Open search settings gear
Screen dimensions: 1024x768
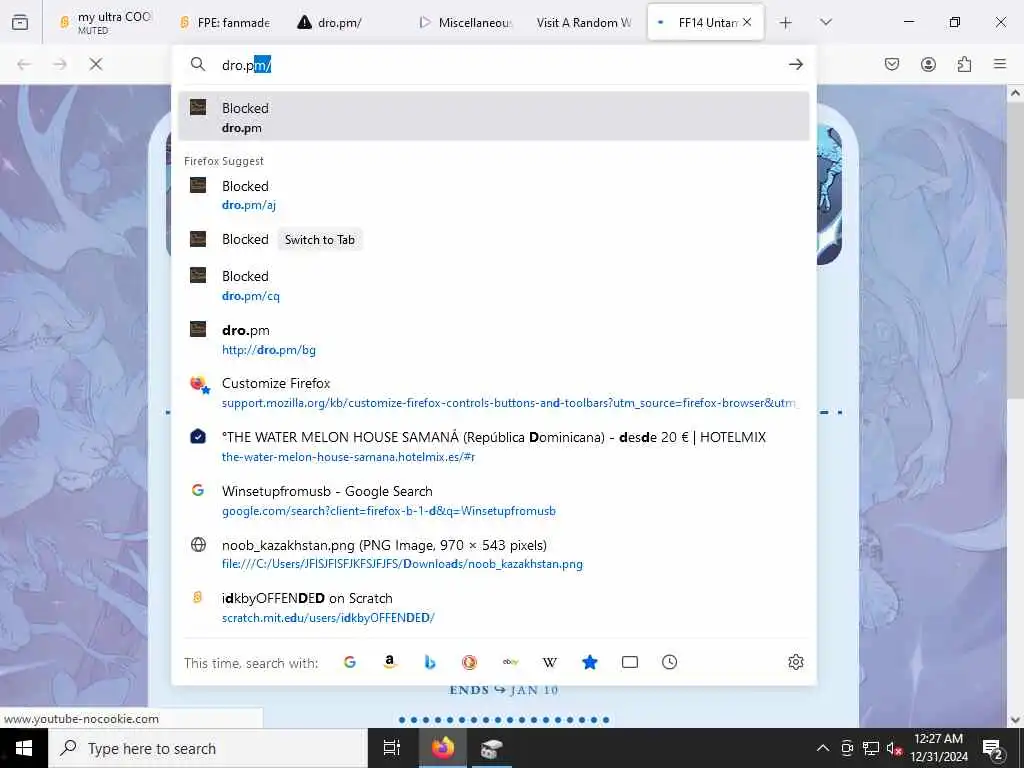(795, 662)
